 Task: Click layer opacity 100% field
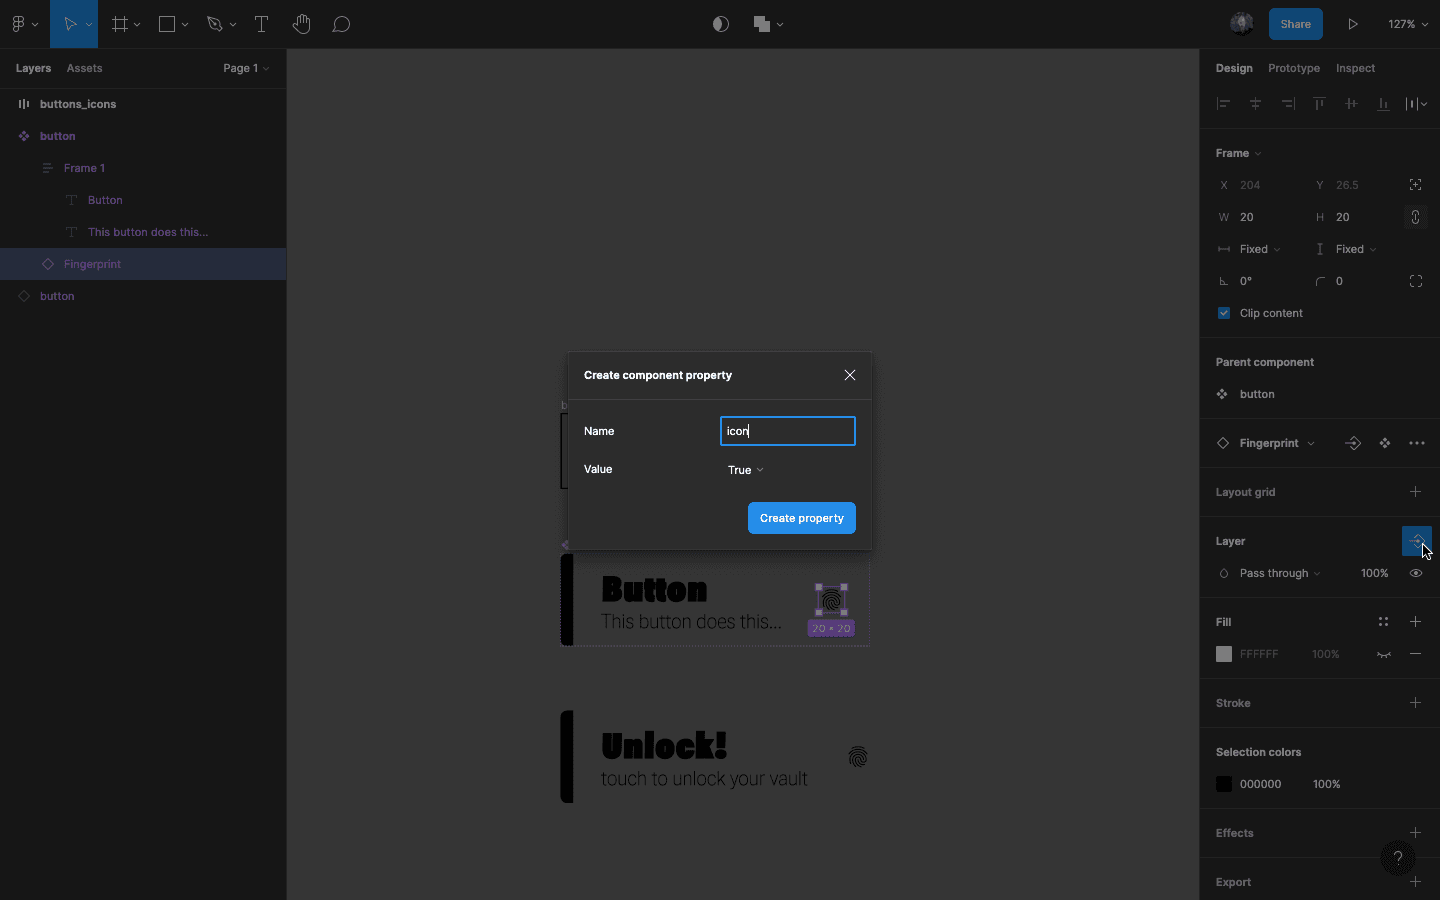[x=1374, y=573]
